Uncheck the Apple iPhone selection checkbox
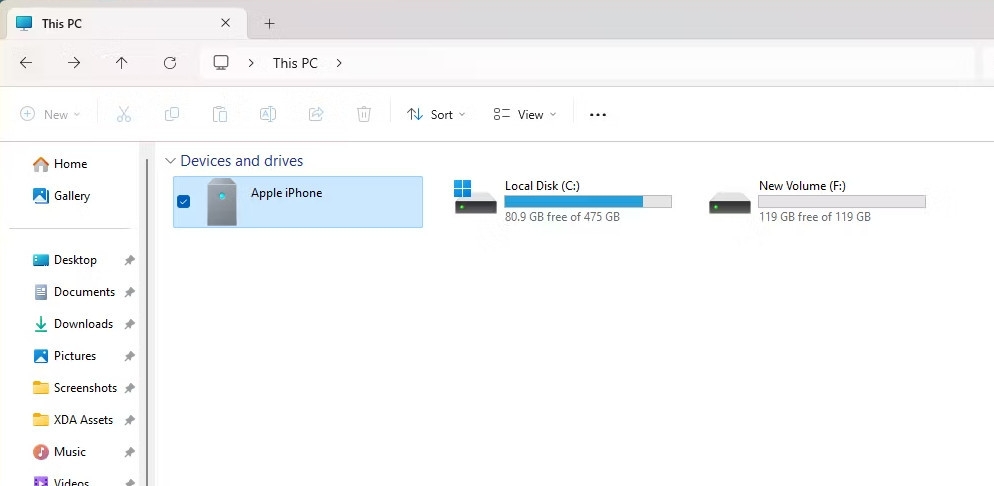This screenshot has width=994, height=486. [183, 201]
